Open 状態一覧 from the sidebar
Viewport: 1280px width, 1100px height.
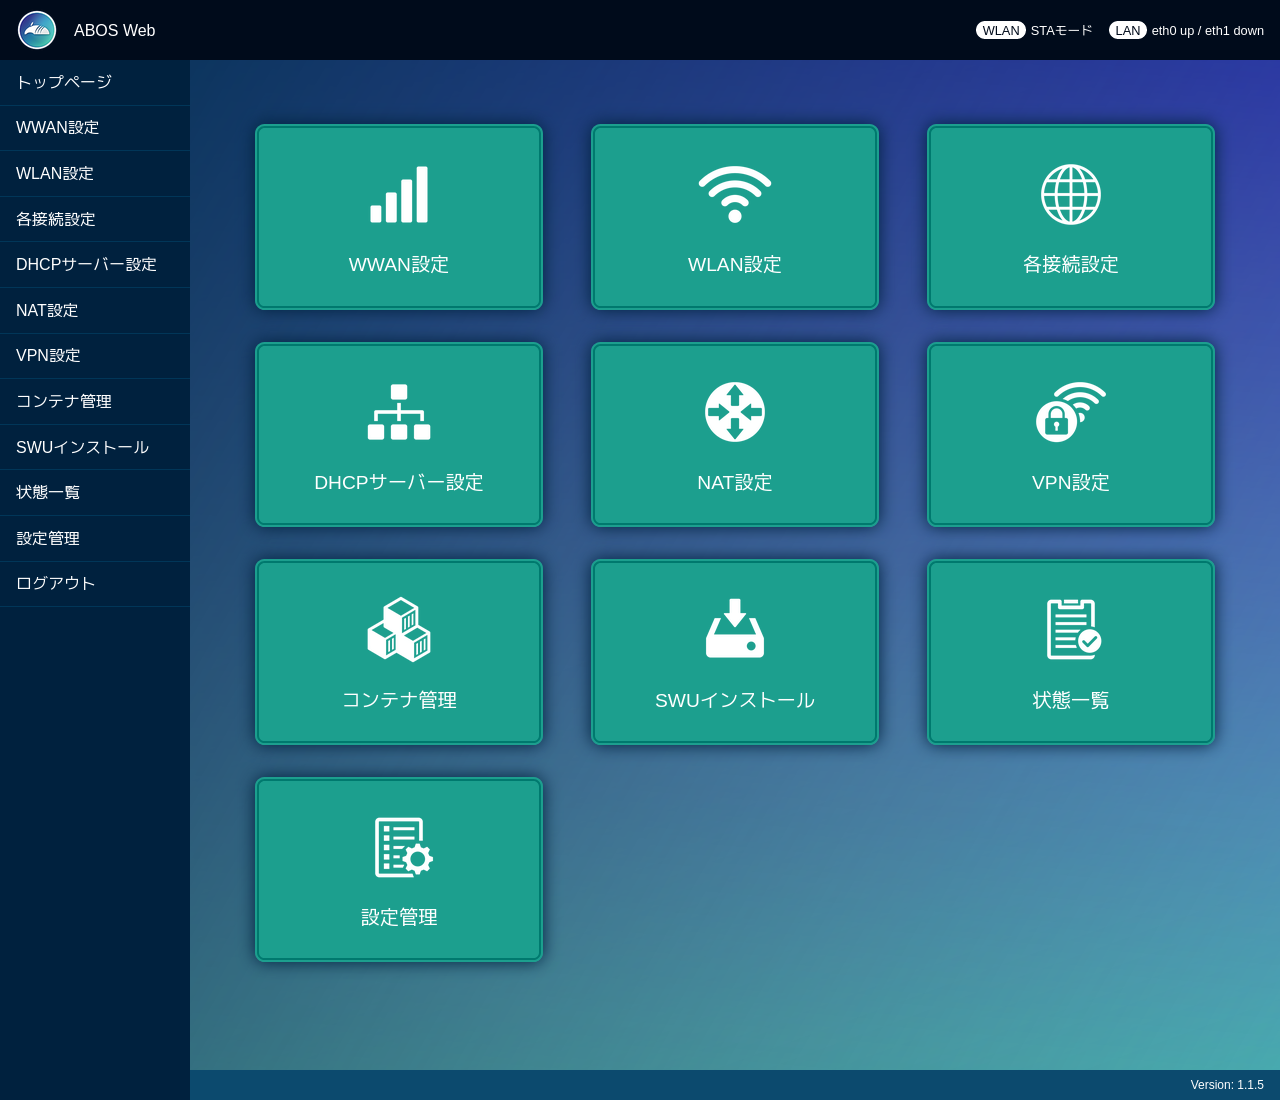click(x=95, y=493)
